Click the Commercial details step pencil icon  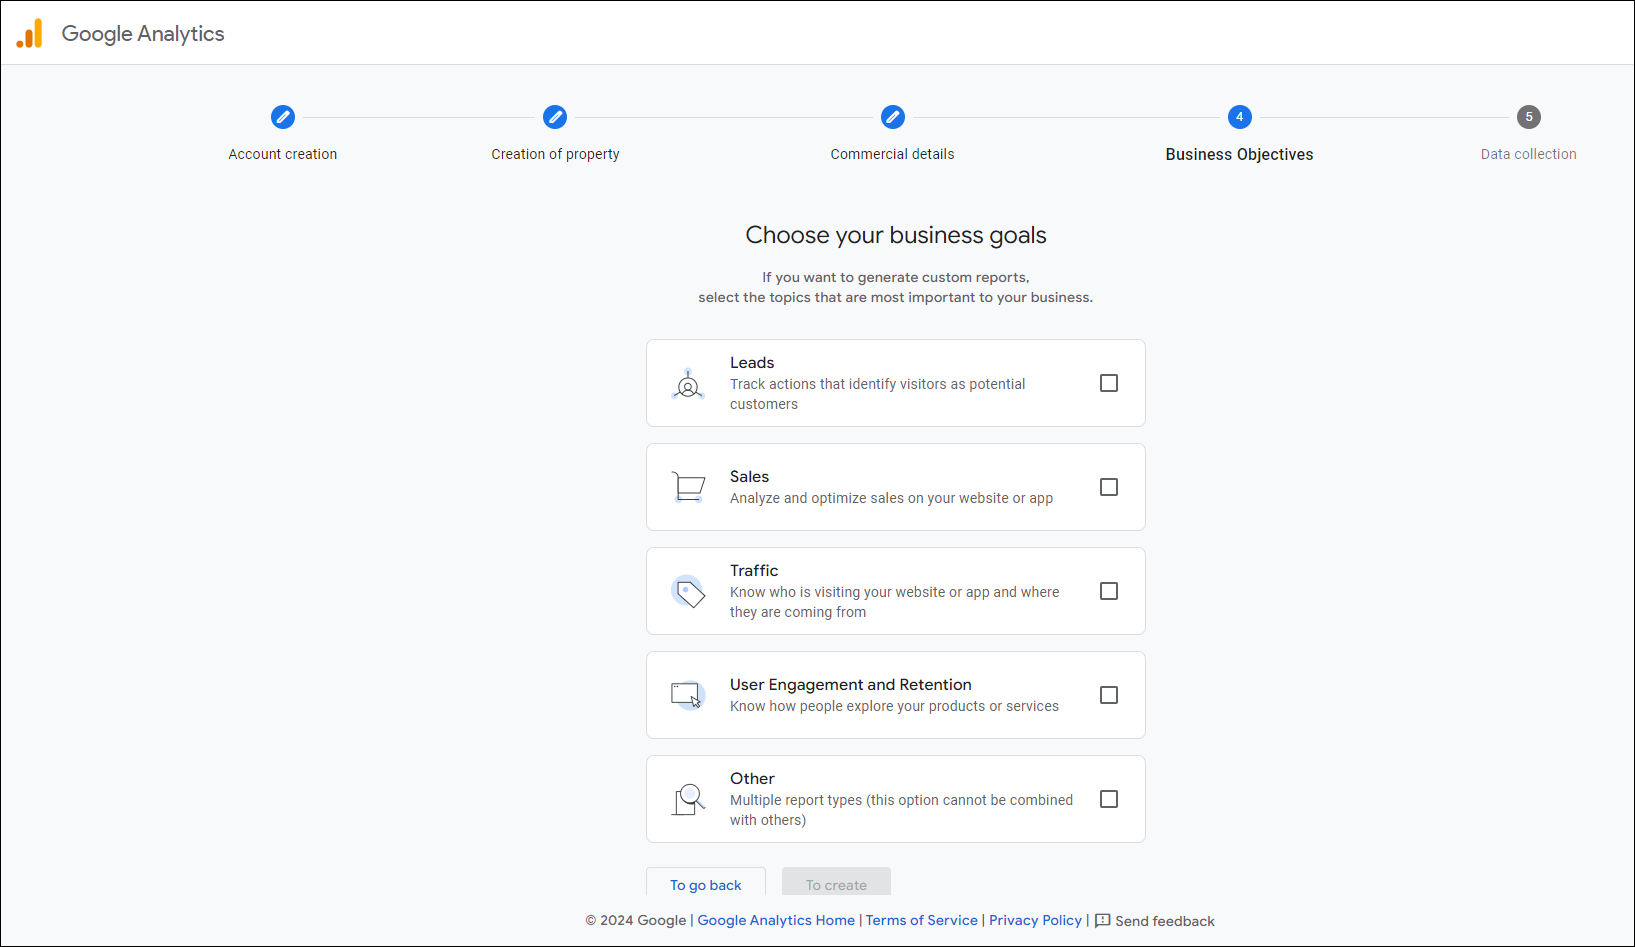(x=893, y=117)
